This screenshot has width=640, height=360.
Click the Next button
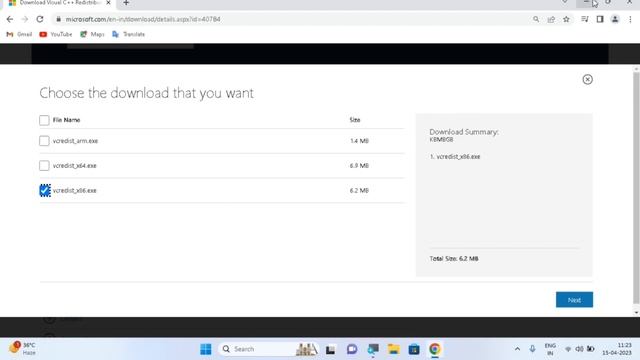click(574, 300)
